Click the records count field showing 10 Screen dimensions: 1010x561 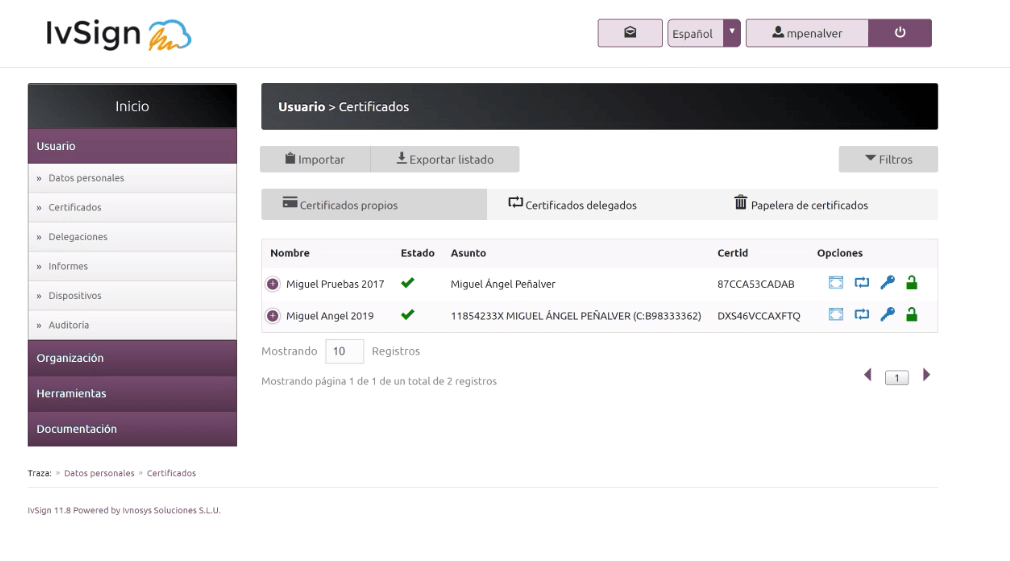click(x=344, y=351)
